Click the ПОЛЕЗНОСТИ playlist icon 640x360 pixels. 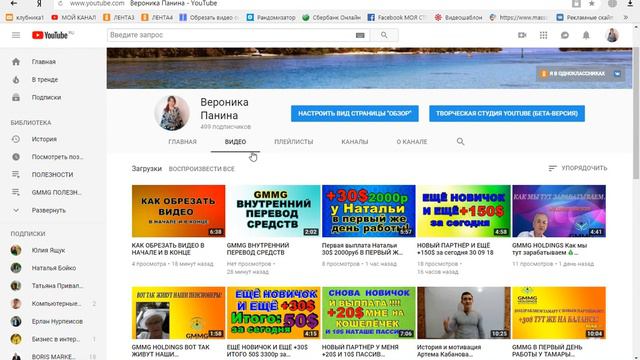point(16,174)
